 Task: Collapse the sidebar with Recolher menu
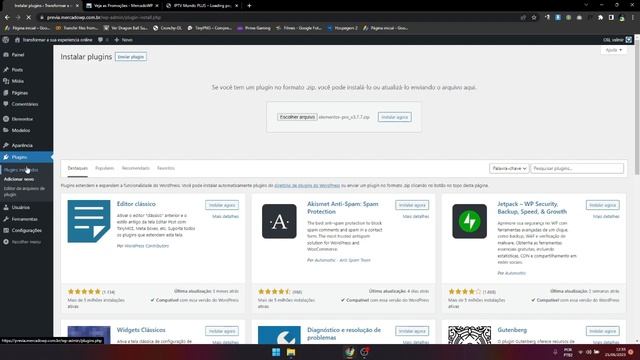click(22, 242)
